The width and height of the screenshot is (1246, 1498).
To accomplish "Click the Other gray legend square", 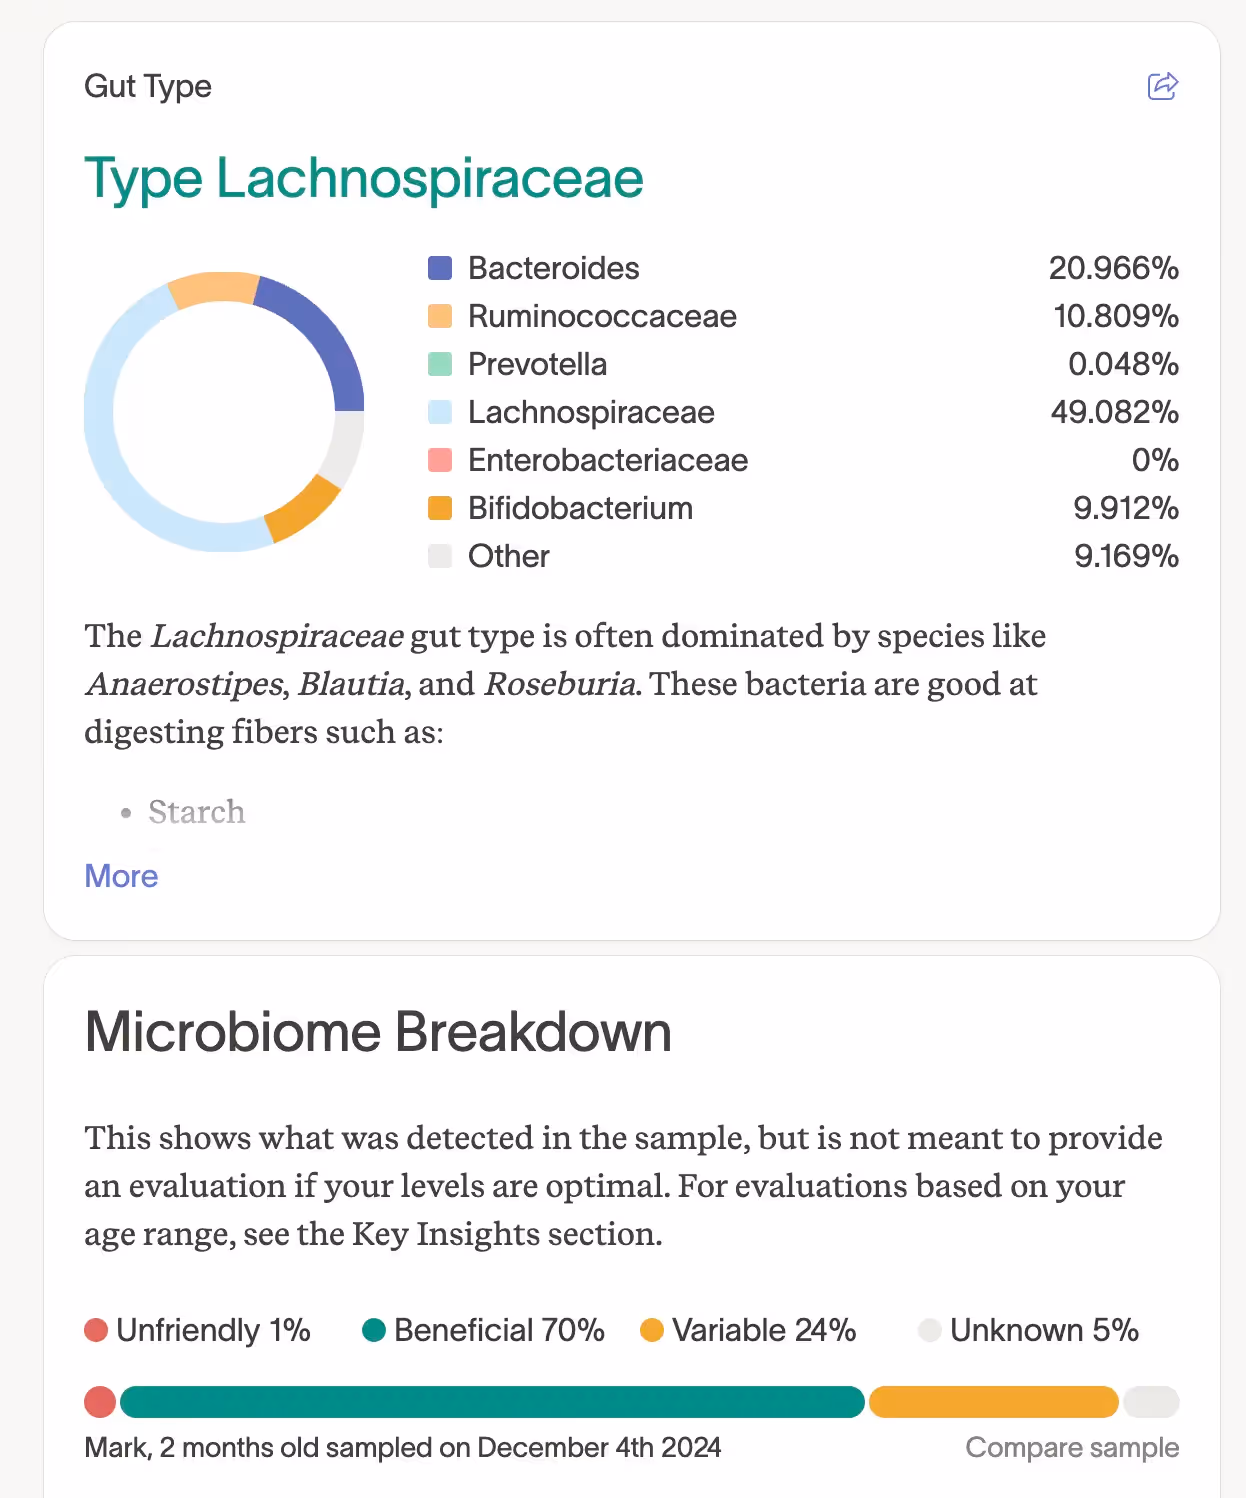I will [440, 556].
